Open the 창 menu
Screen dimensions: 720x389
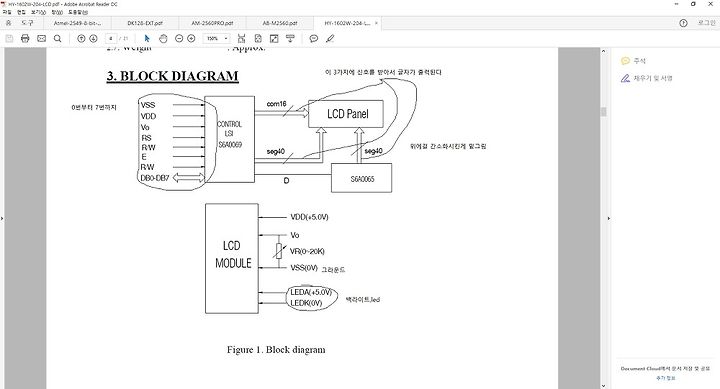(x=57, y=12)
